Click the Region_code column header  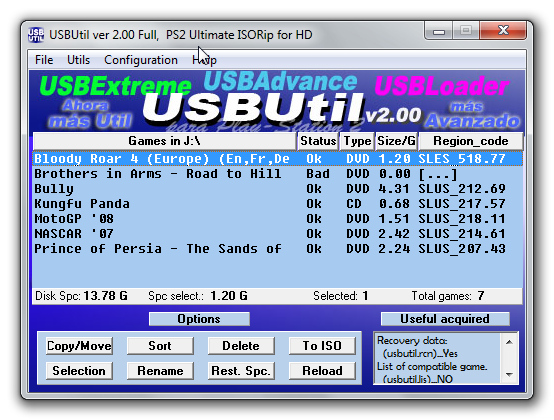[471, 141]
